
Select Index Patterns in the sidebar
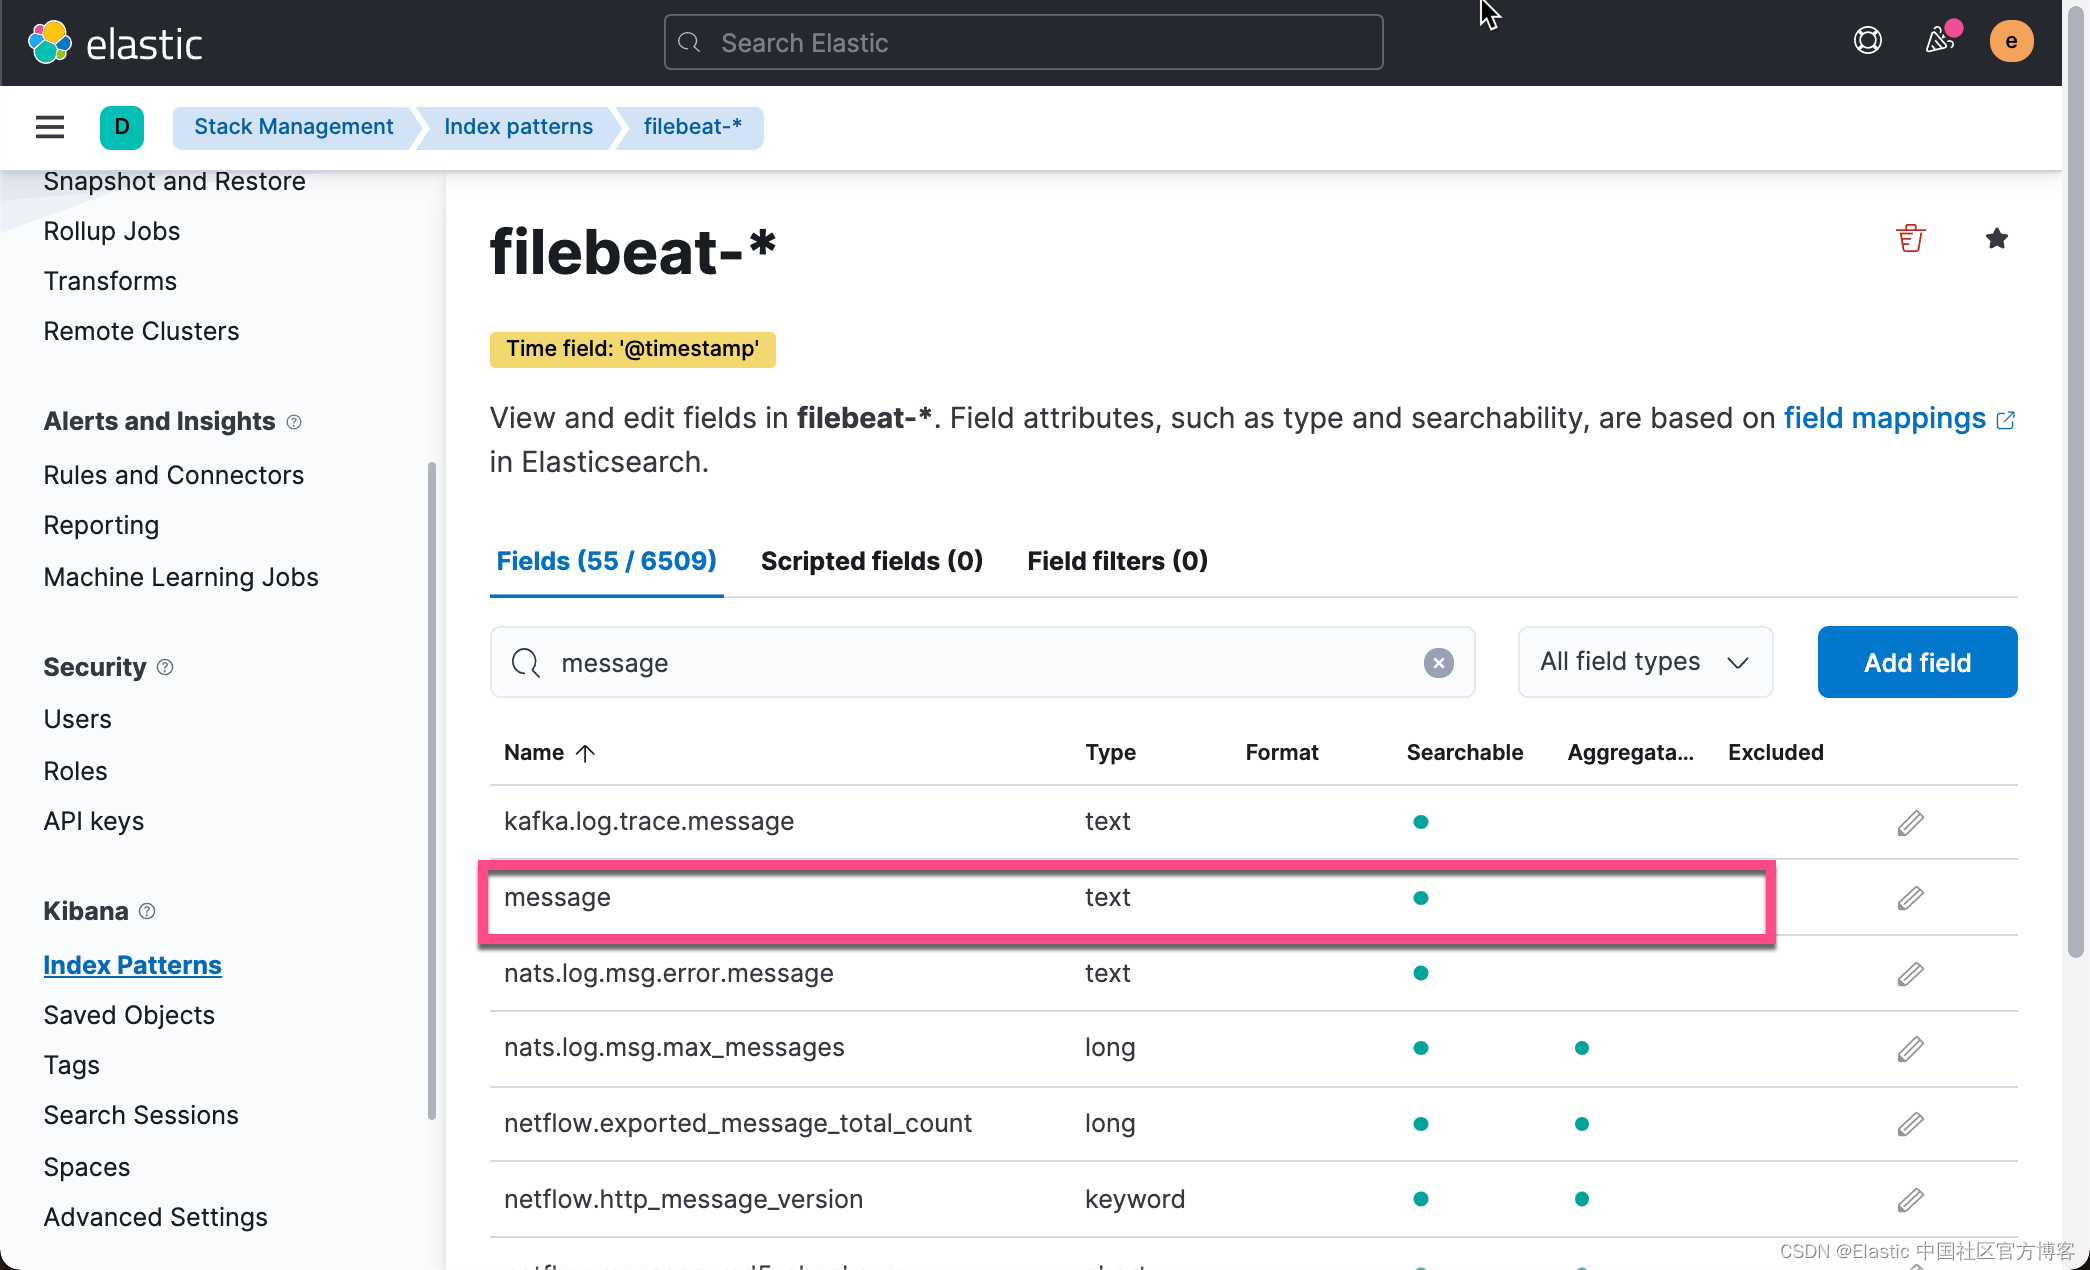(132, 964)
